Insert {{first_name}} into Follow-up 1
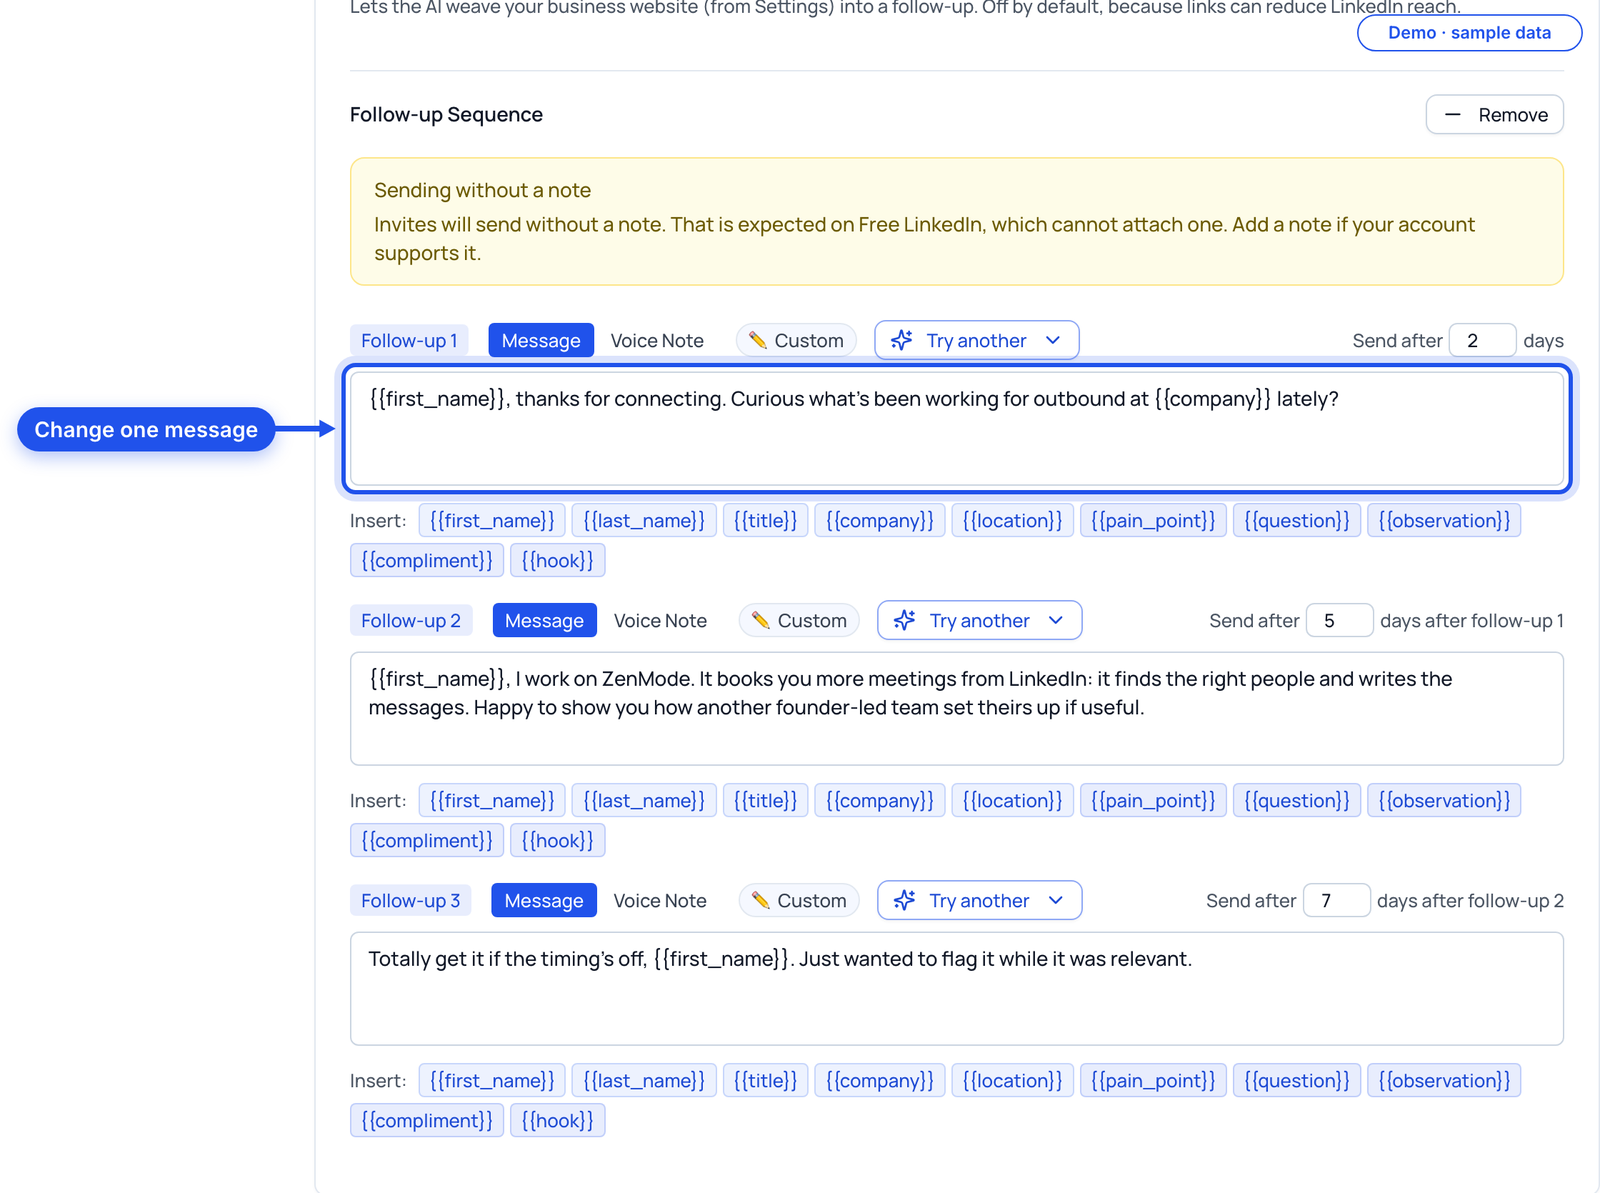1600x1193 pixels. coord(492,520)
